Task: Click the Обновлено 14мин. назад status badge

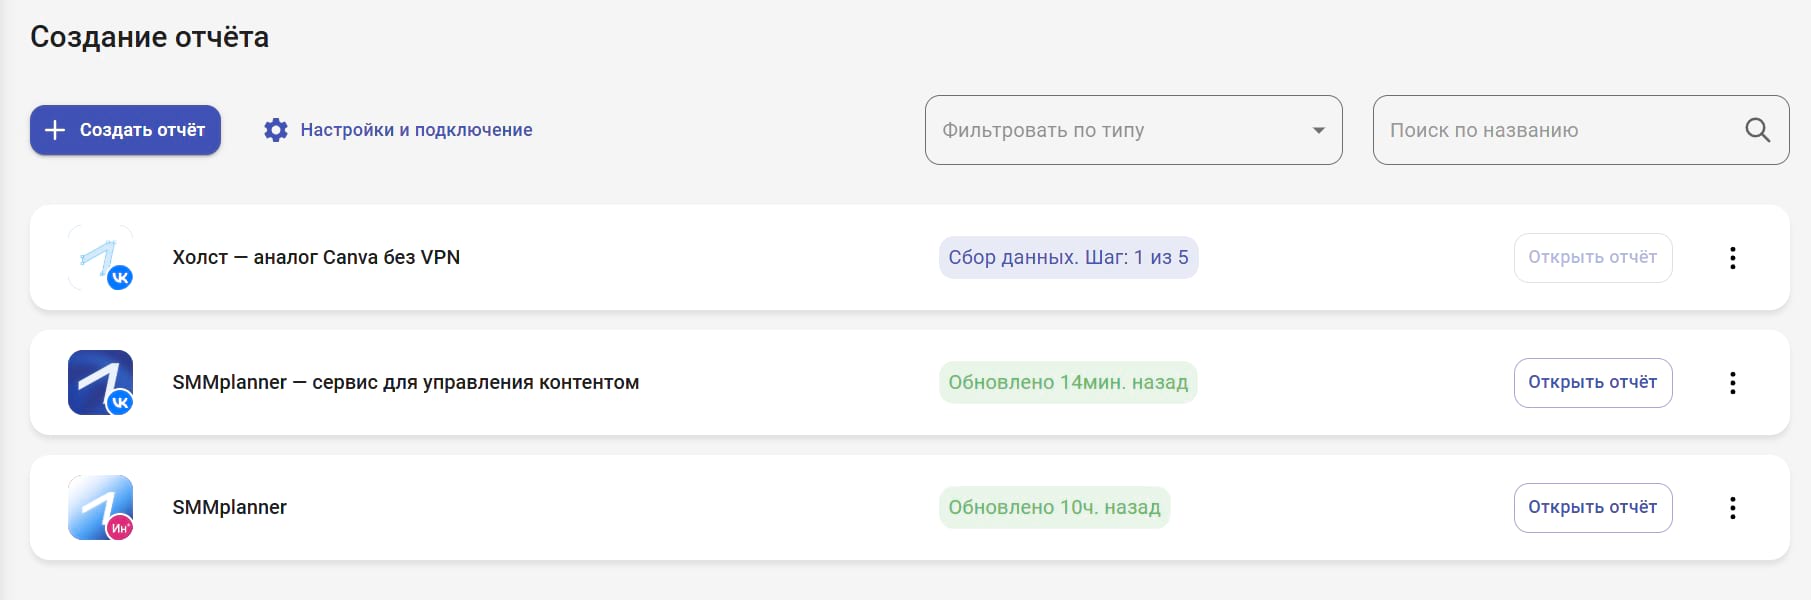Action: point(1068,382)
